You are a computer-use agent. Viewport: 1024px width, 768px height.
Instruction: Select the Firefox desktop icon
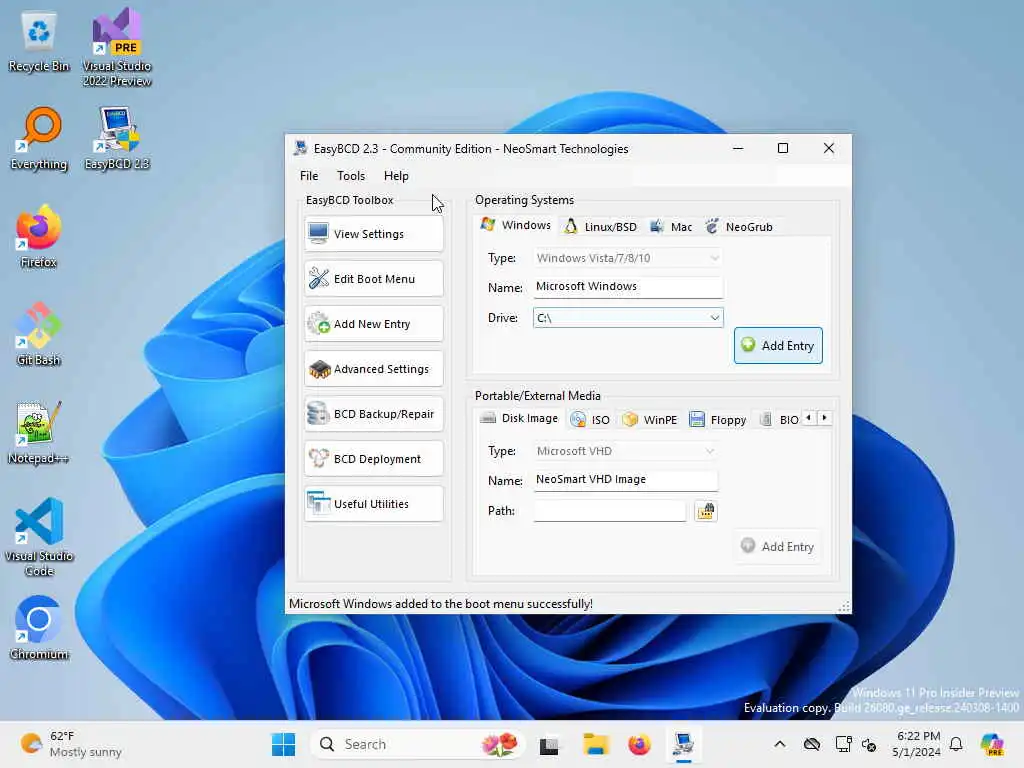[39, 237]
